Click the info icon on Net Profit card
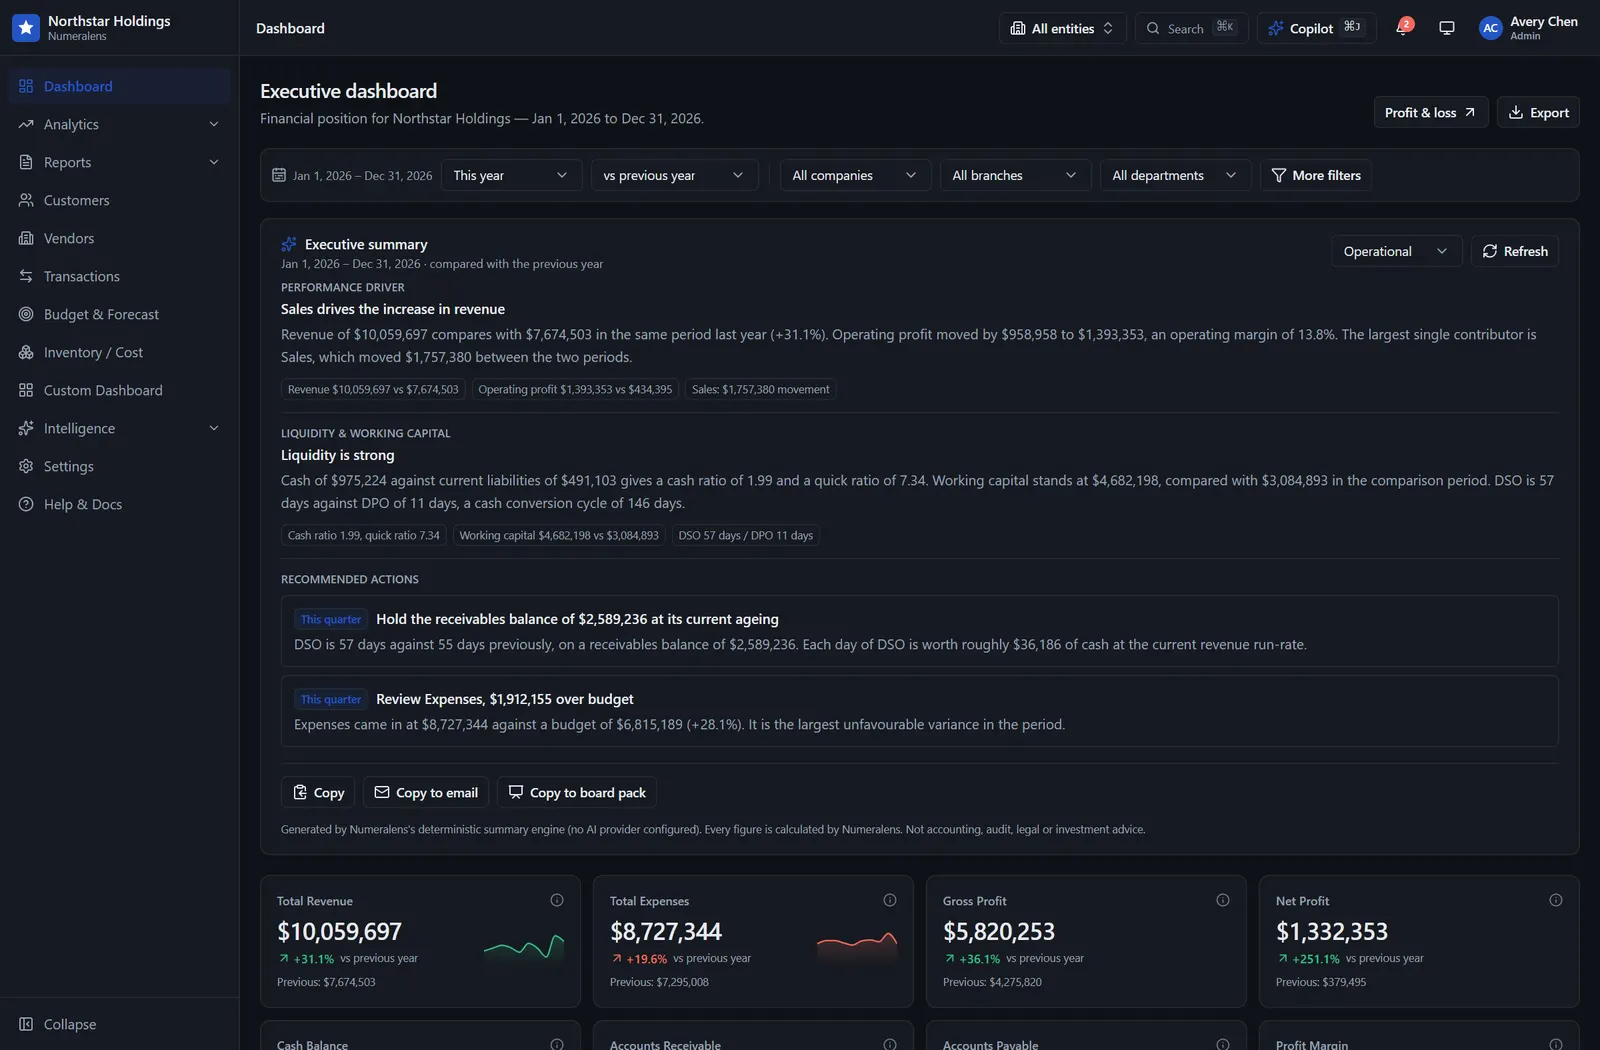 click(x=1556, y=900)
